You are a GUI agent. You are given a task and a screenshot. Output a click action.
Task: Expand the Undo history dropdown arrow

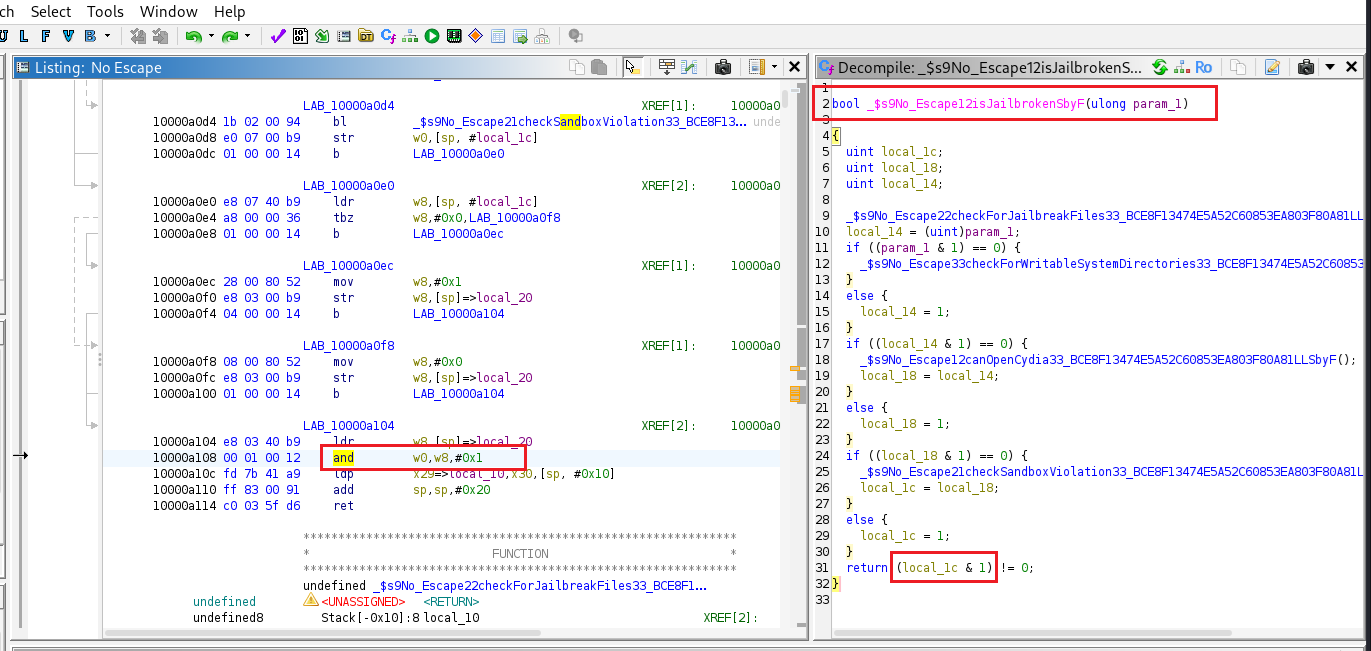point(211,37)
